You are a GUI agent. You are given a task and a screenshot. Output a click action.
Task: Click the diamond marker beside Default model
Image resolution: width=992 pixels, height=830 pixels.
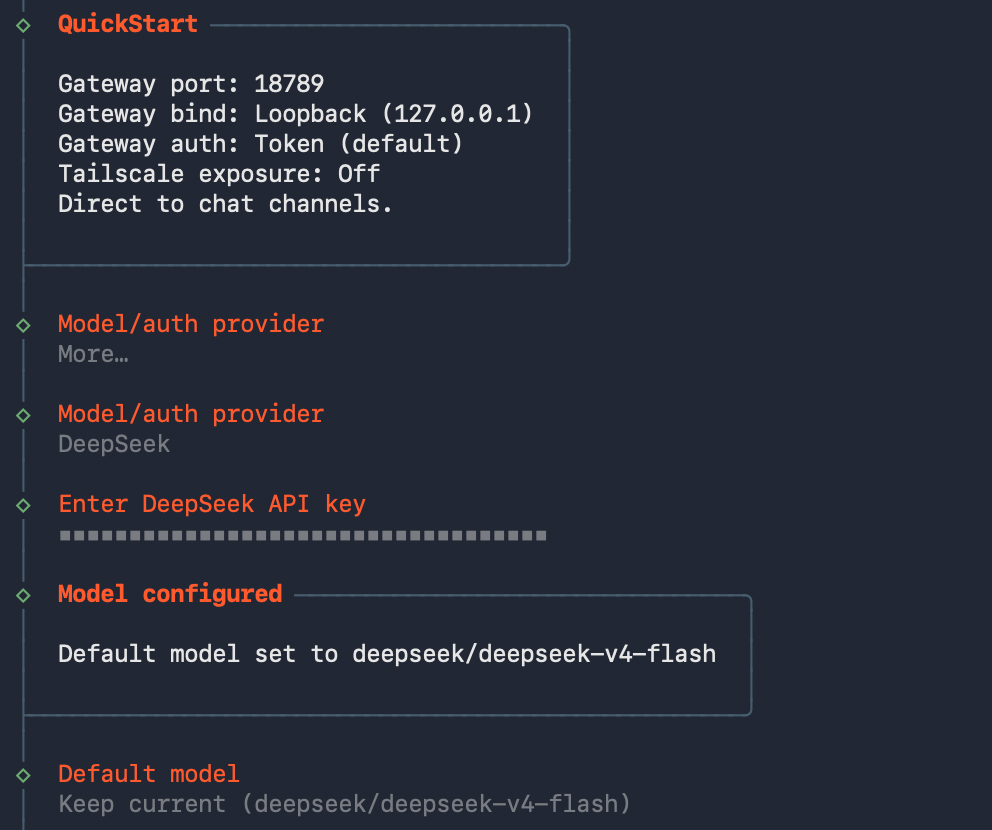[23, 775]
